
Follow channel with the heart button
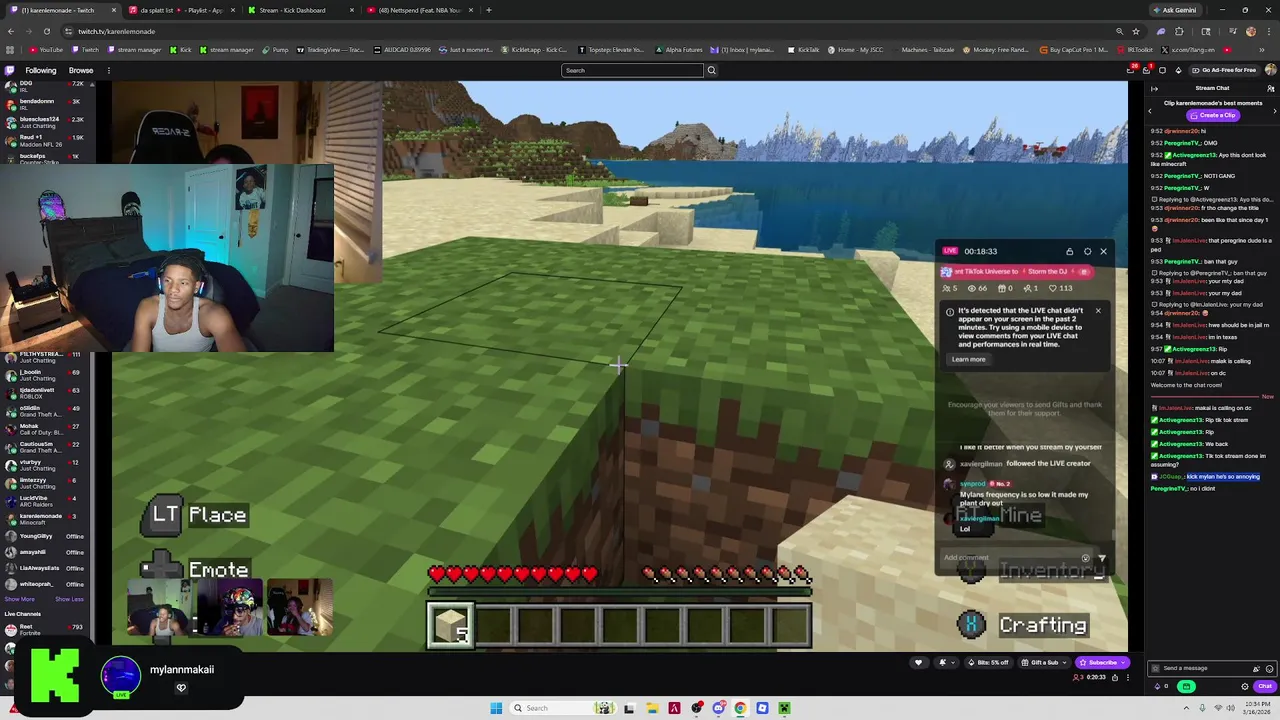(918, 662)
